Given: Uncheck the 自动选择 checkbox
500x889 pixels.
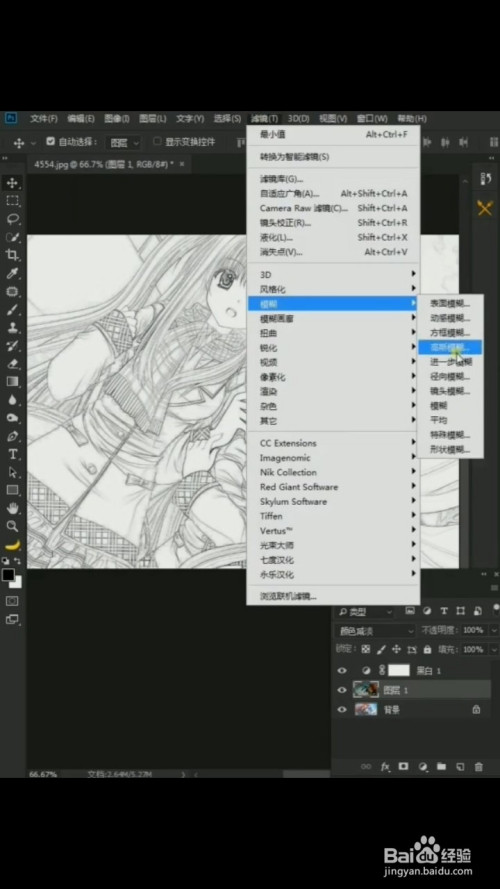Looking at the screenshot, I should click(x=50, y=141).
